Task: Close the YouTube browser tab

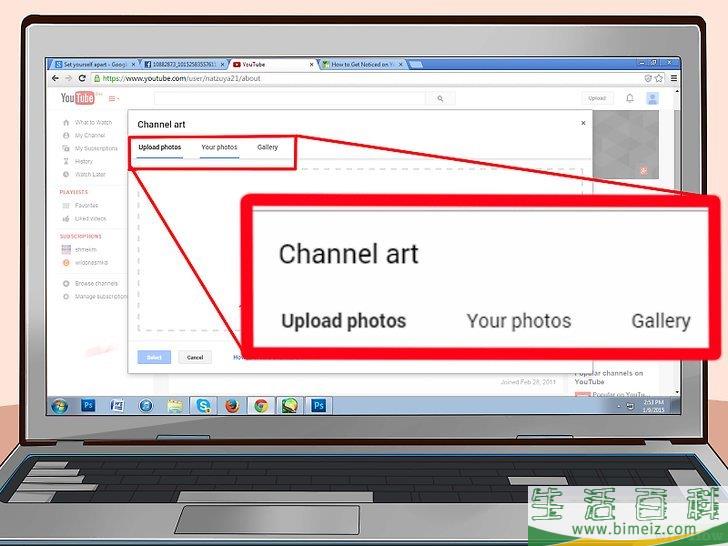Action: point(312,65)
